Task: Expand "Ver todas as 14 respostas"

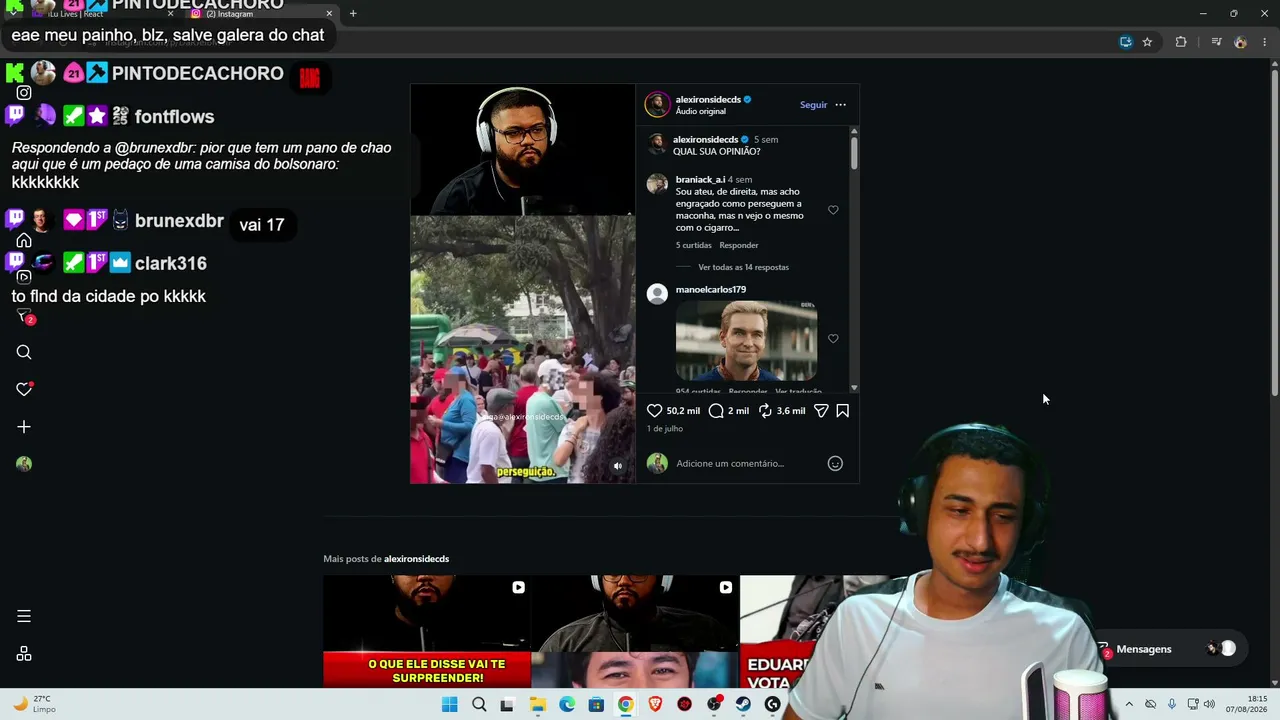Action: tap(743, 268)
